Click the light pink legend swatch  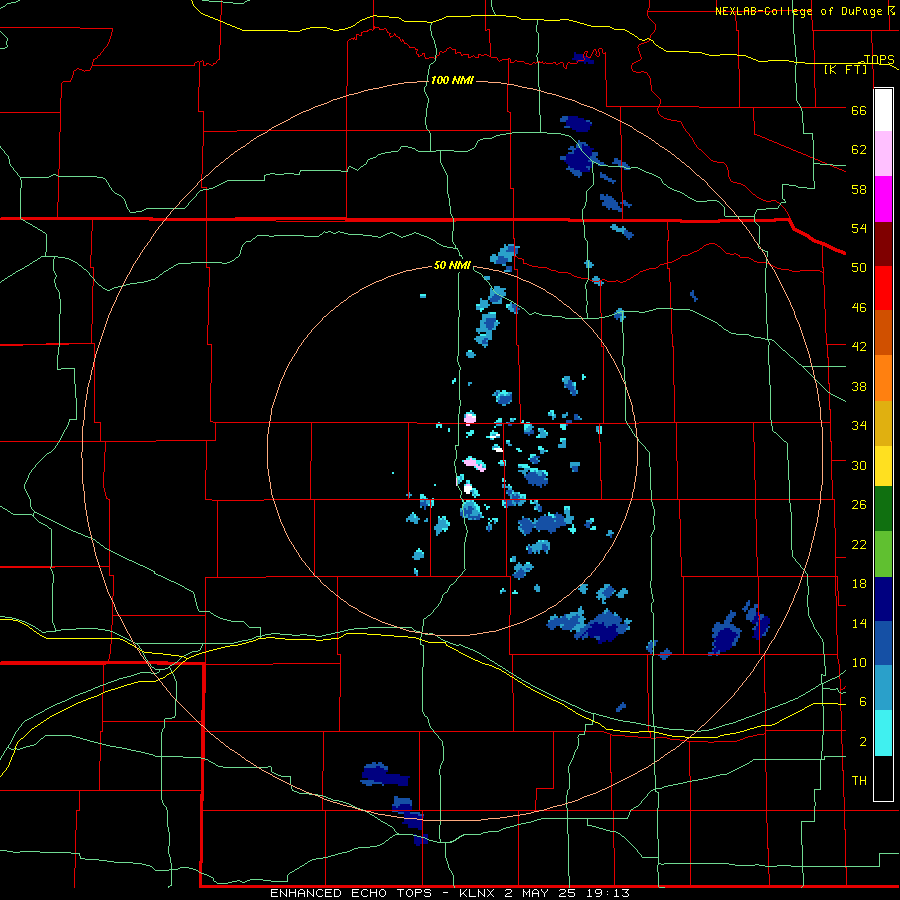click(883, 154)
